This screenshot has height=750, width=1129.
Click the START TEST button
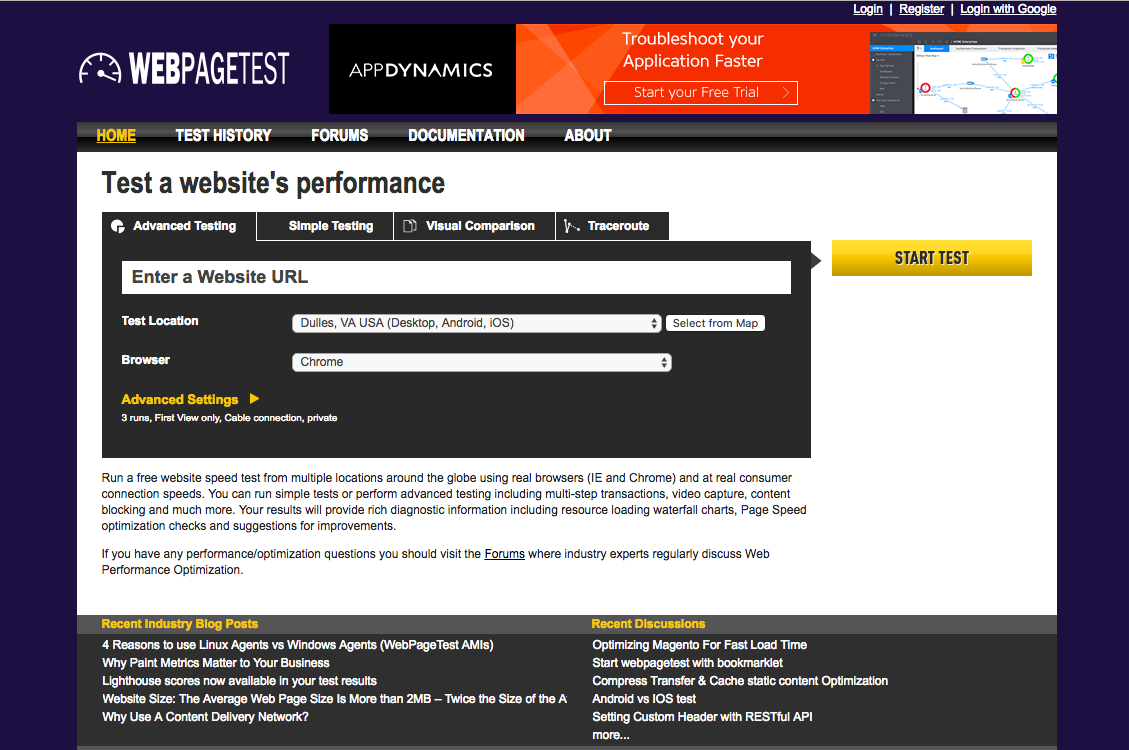(932, 258)
